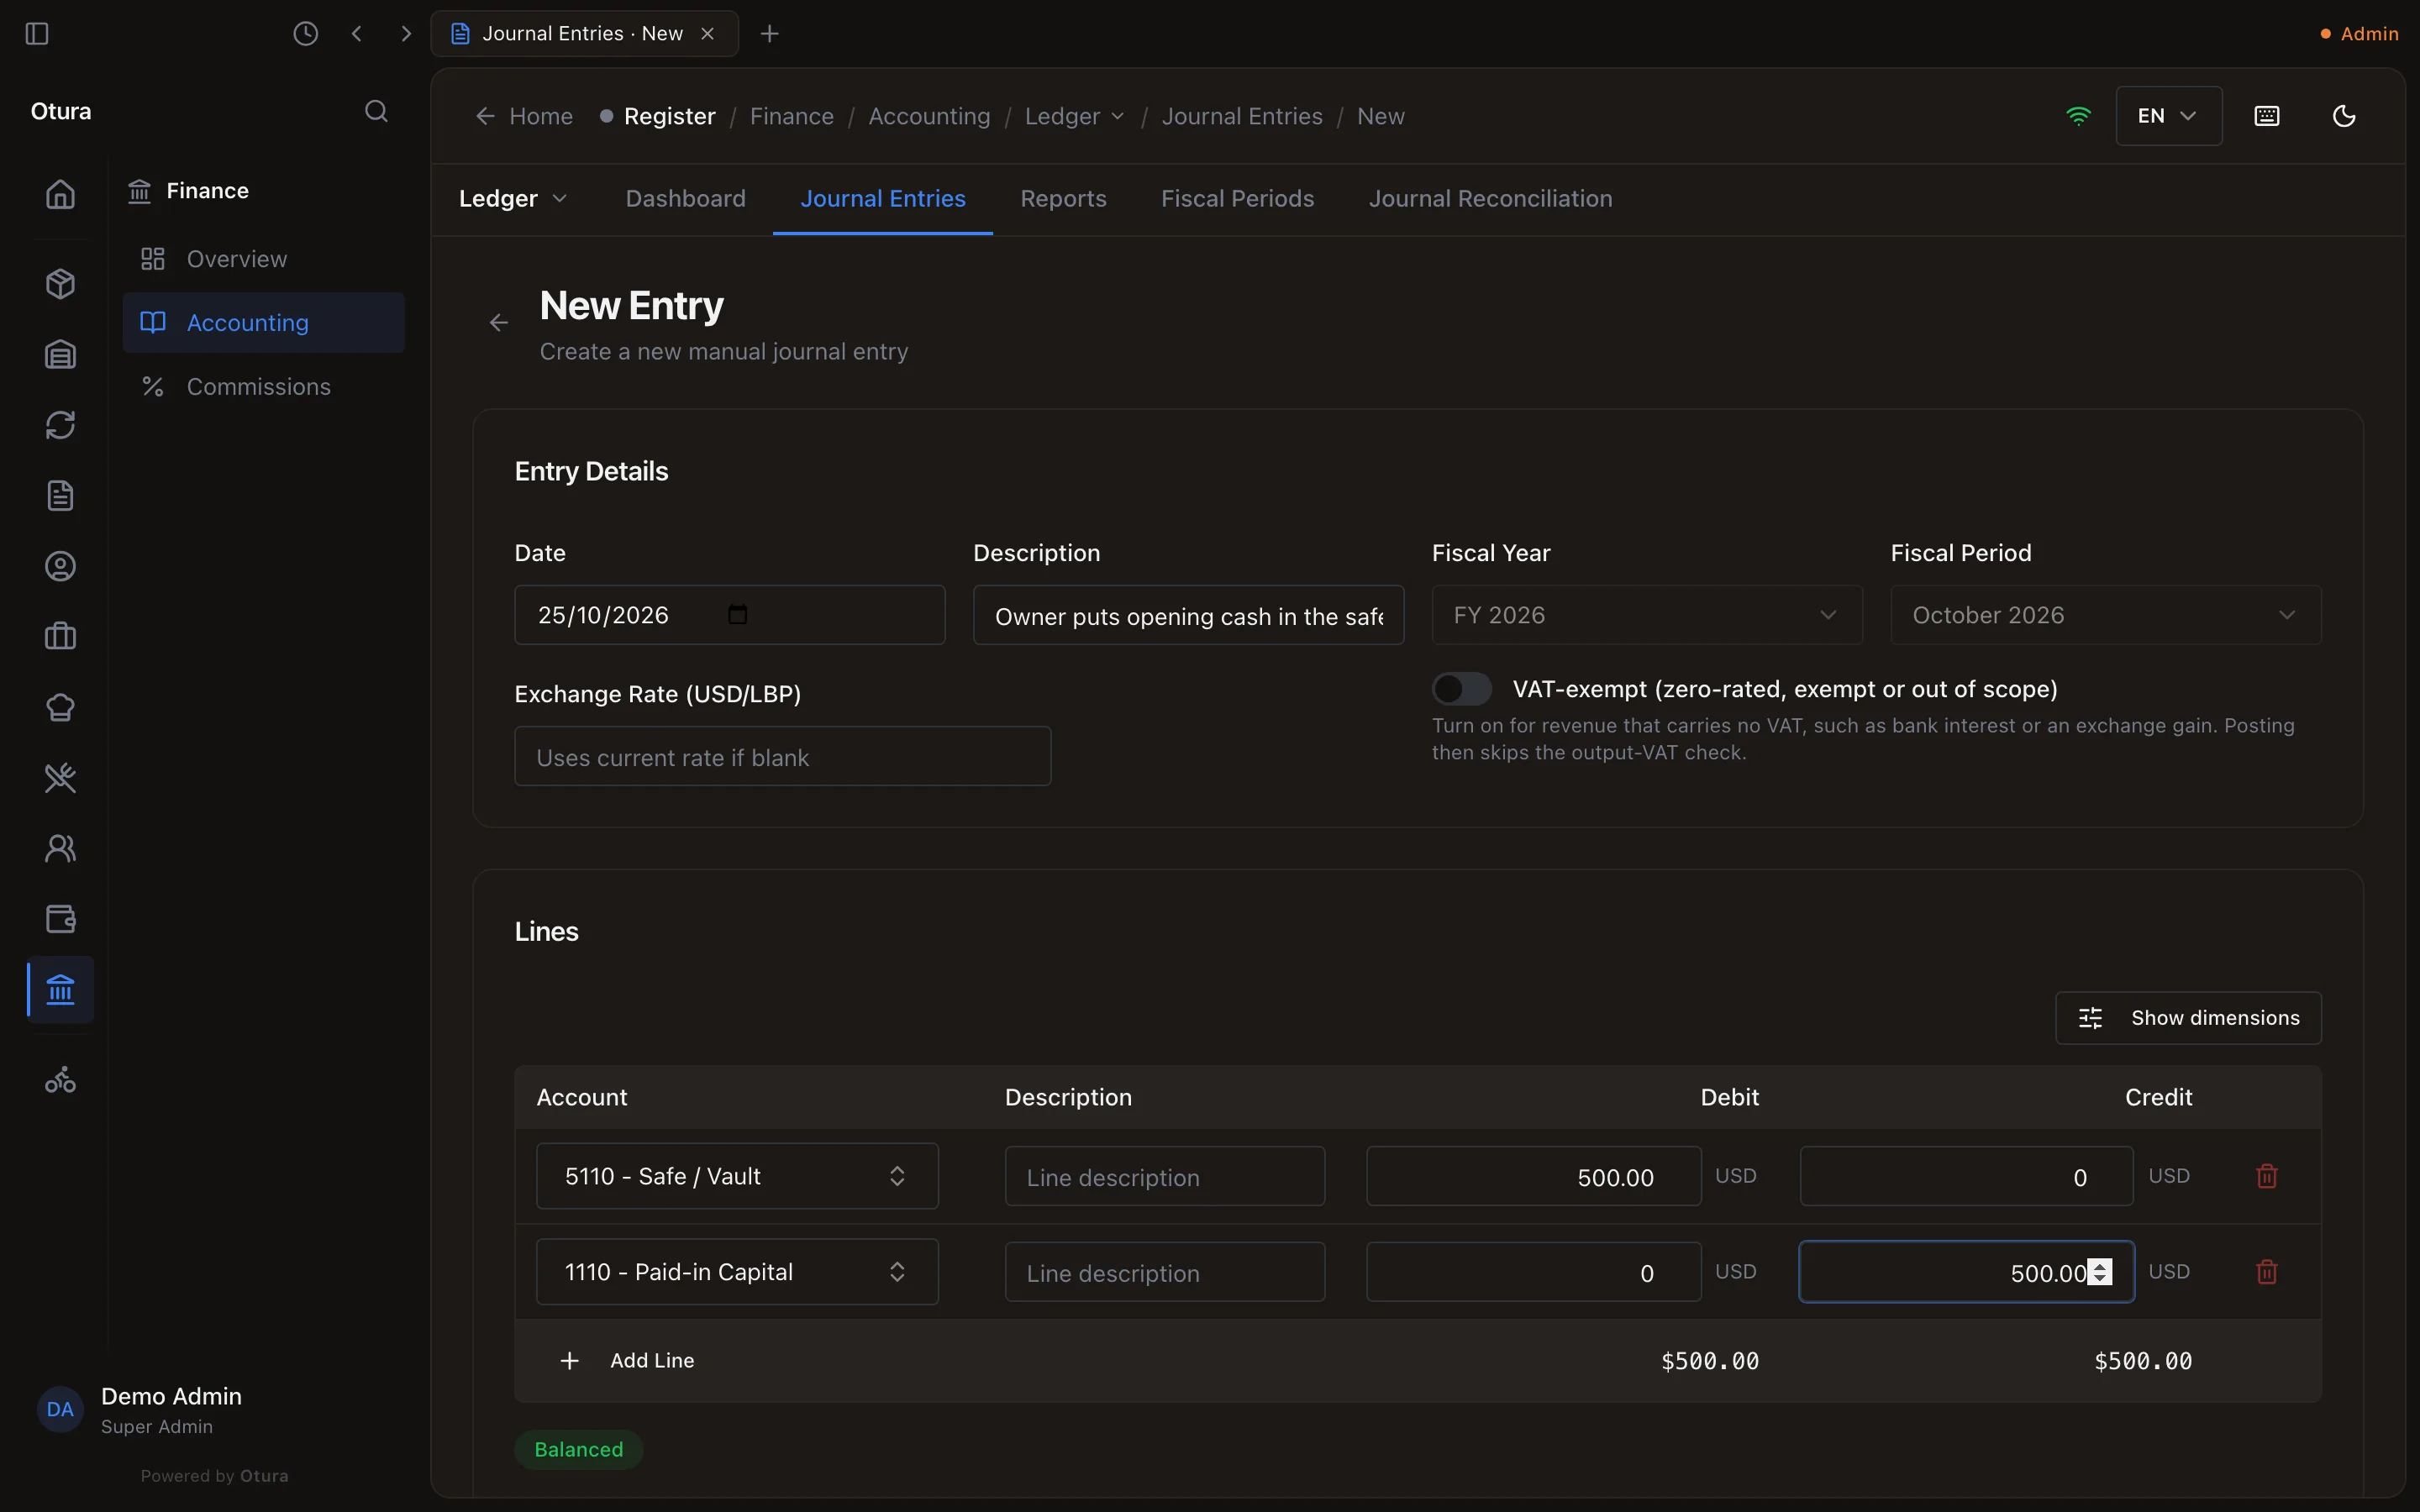
Task: Open the refresh sync icon in the sidebar rail
Action: [61, 425]
